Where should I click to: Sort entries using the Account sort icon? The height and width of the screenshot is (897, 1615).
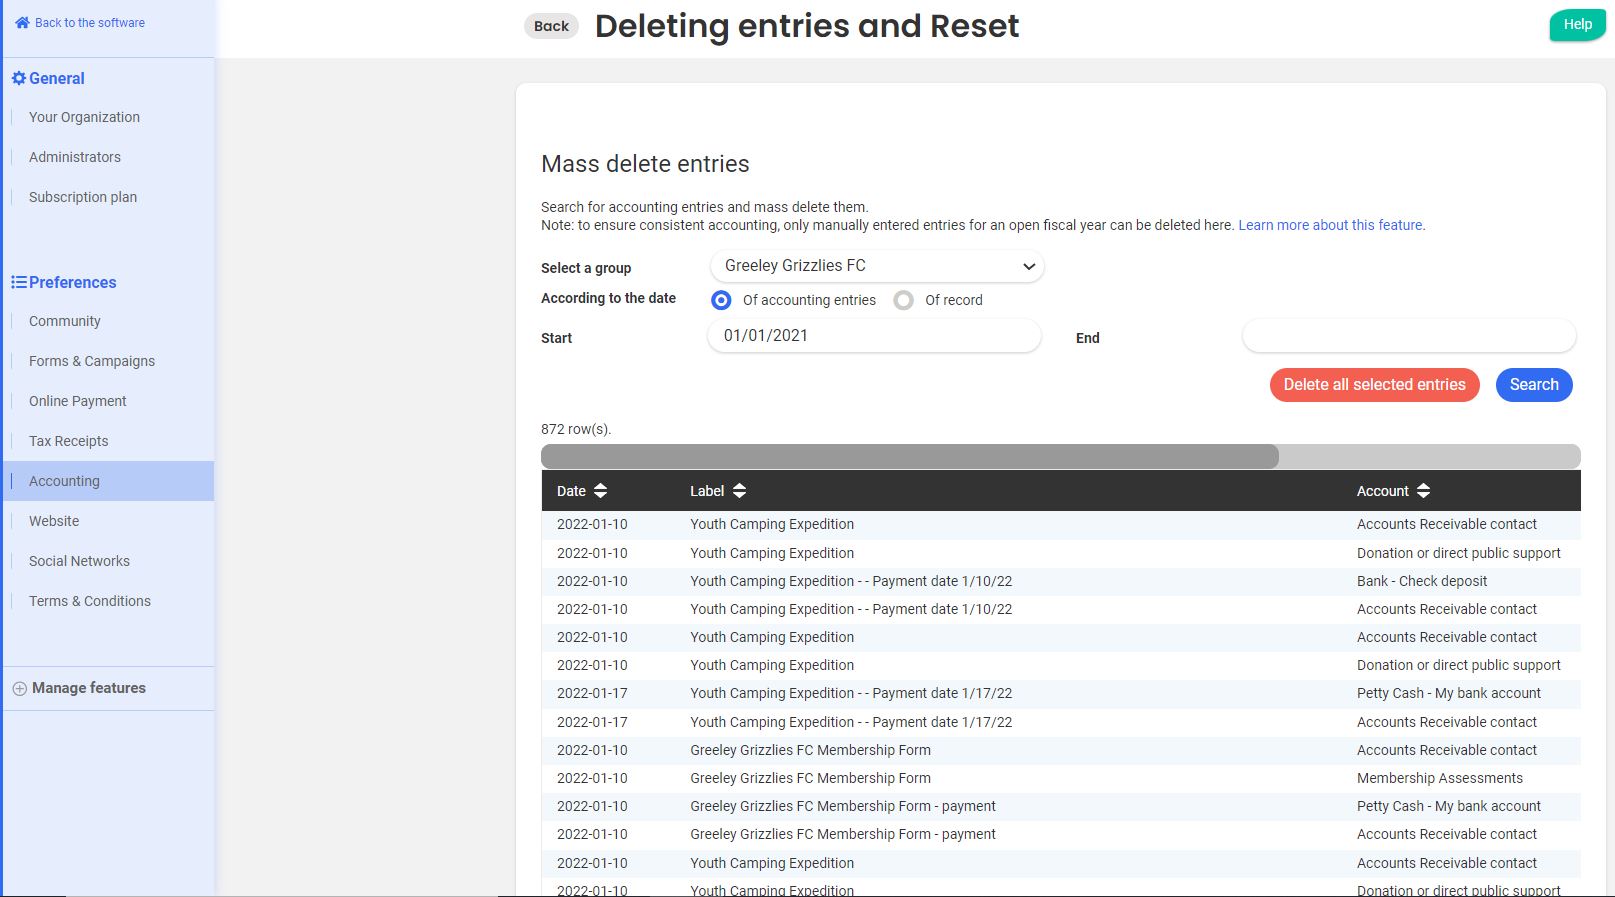click(1423, 491)
